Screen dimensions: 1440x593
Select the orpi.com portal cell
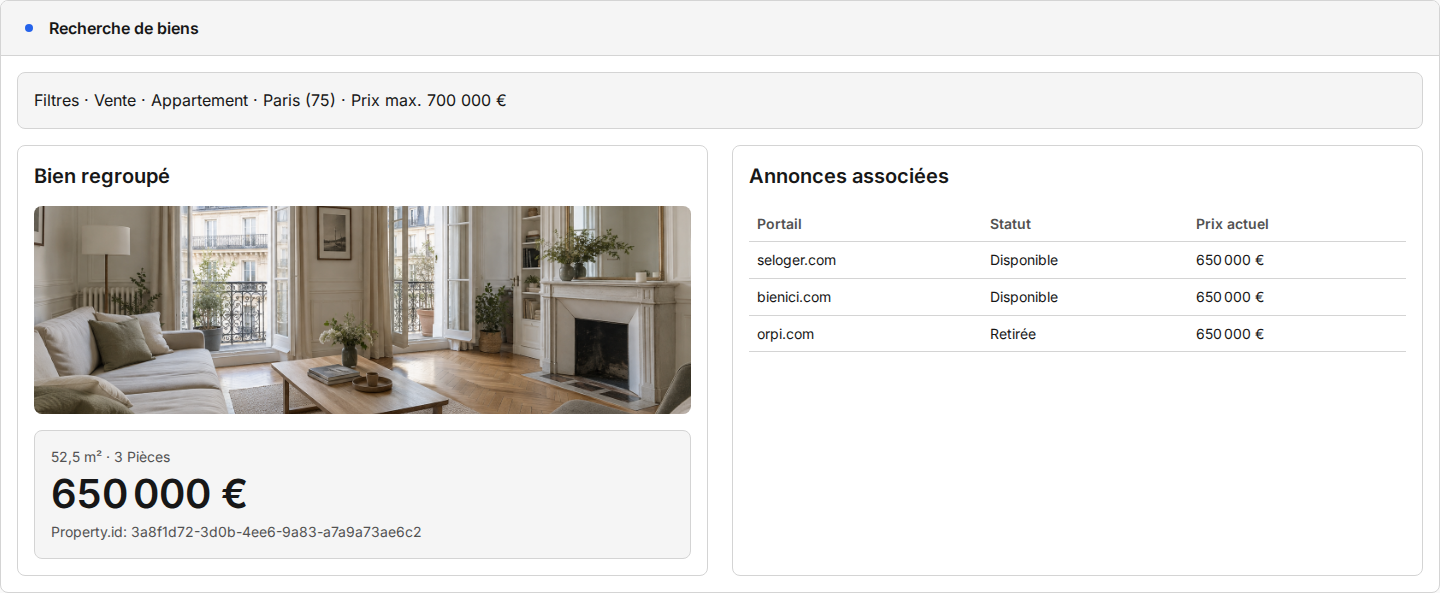[x=786, y=334]
